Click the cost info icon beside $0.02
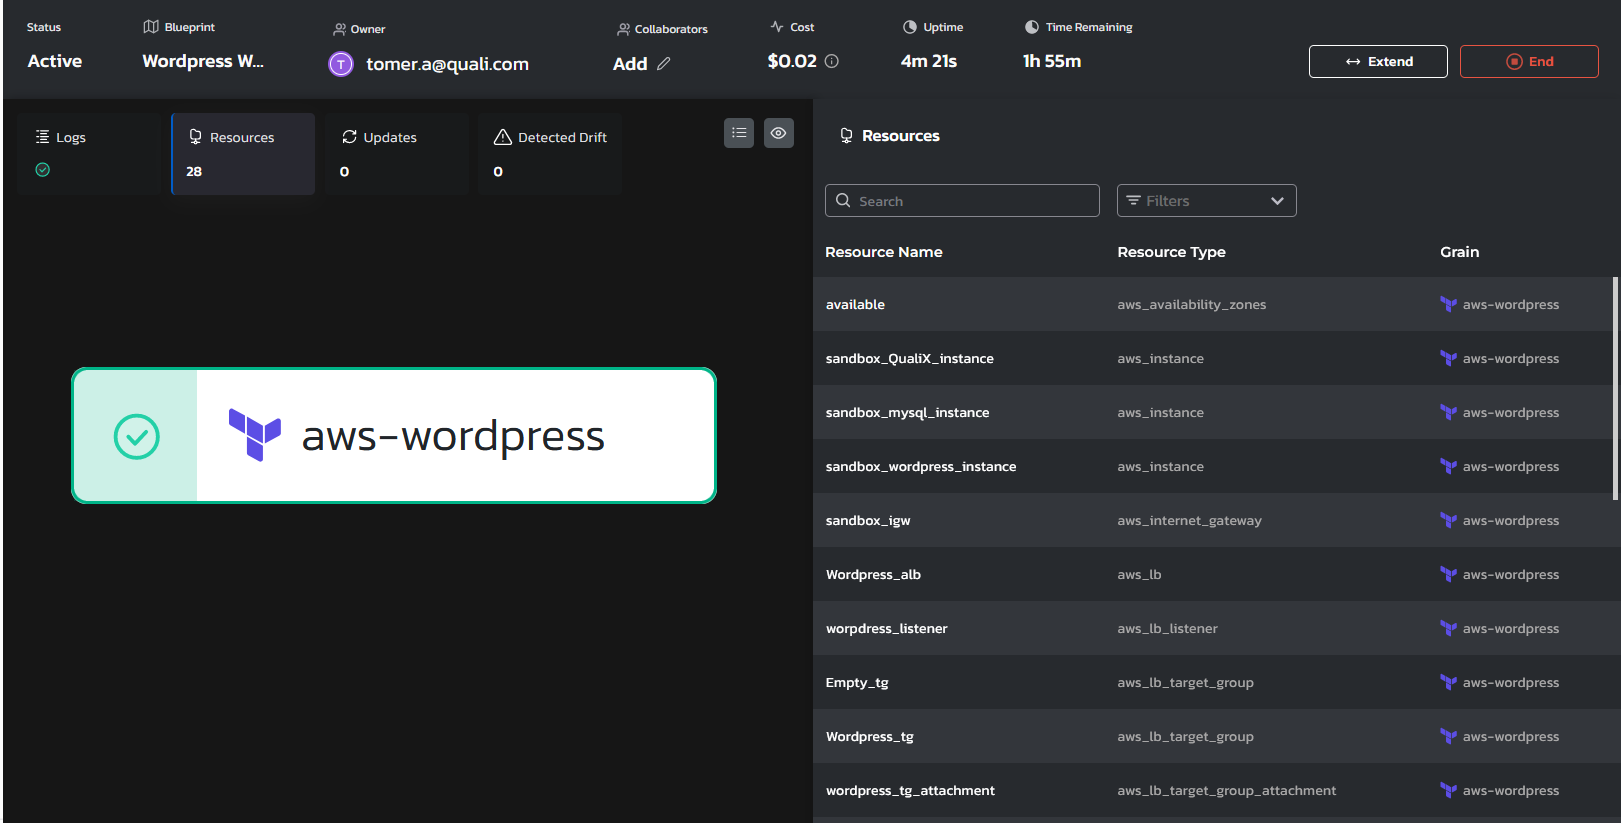This screenshot has height=823, width=1621. coord(831,61)
